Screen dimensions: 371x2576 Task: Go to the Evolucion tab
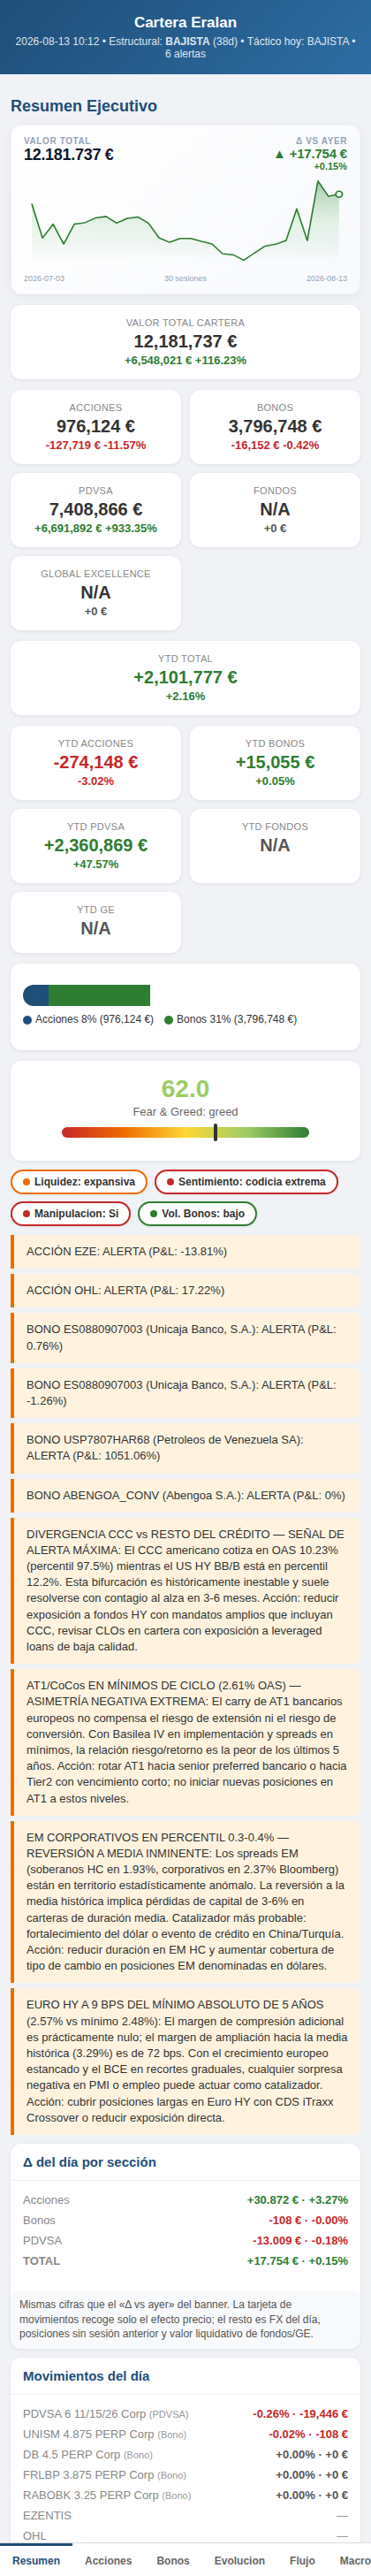(240, 2561)
